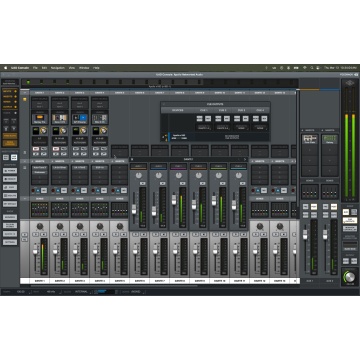This screenshot has width=360, height=360.
Task: Click the pan knob on channel 3
Action: 80,226
